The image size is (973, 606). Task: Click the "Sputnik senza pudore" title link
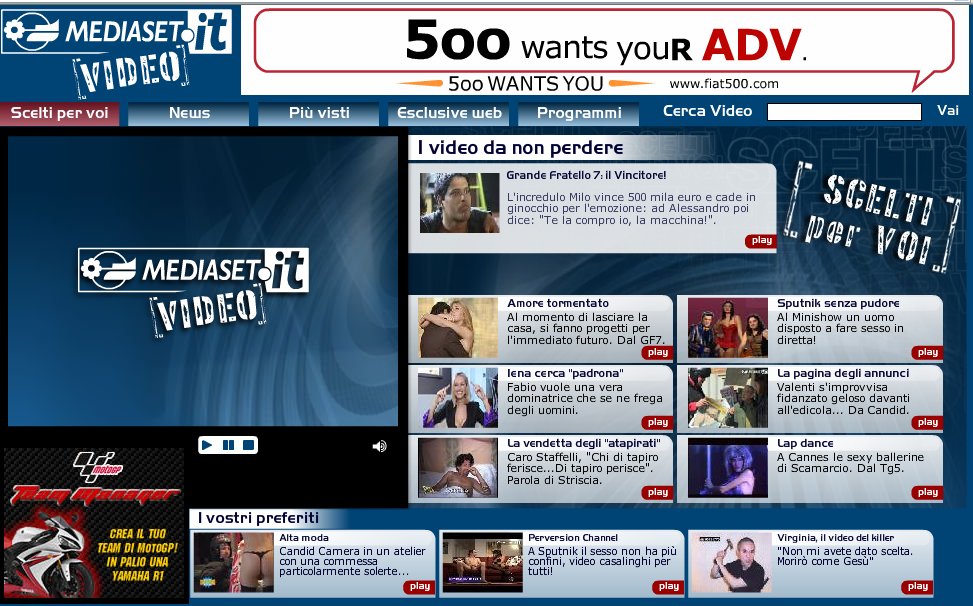838,303
